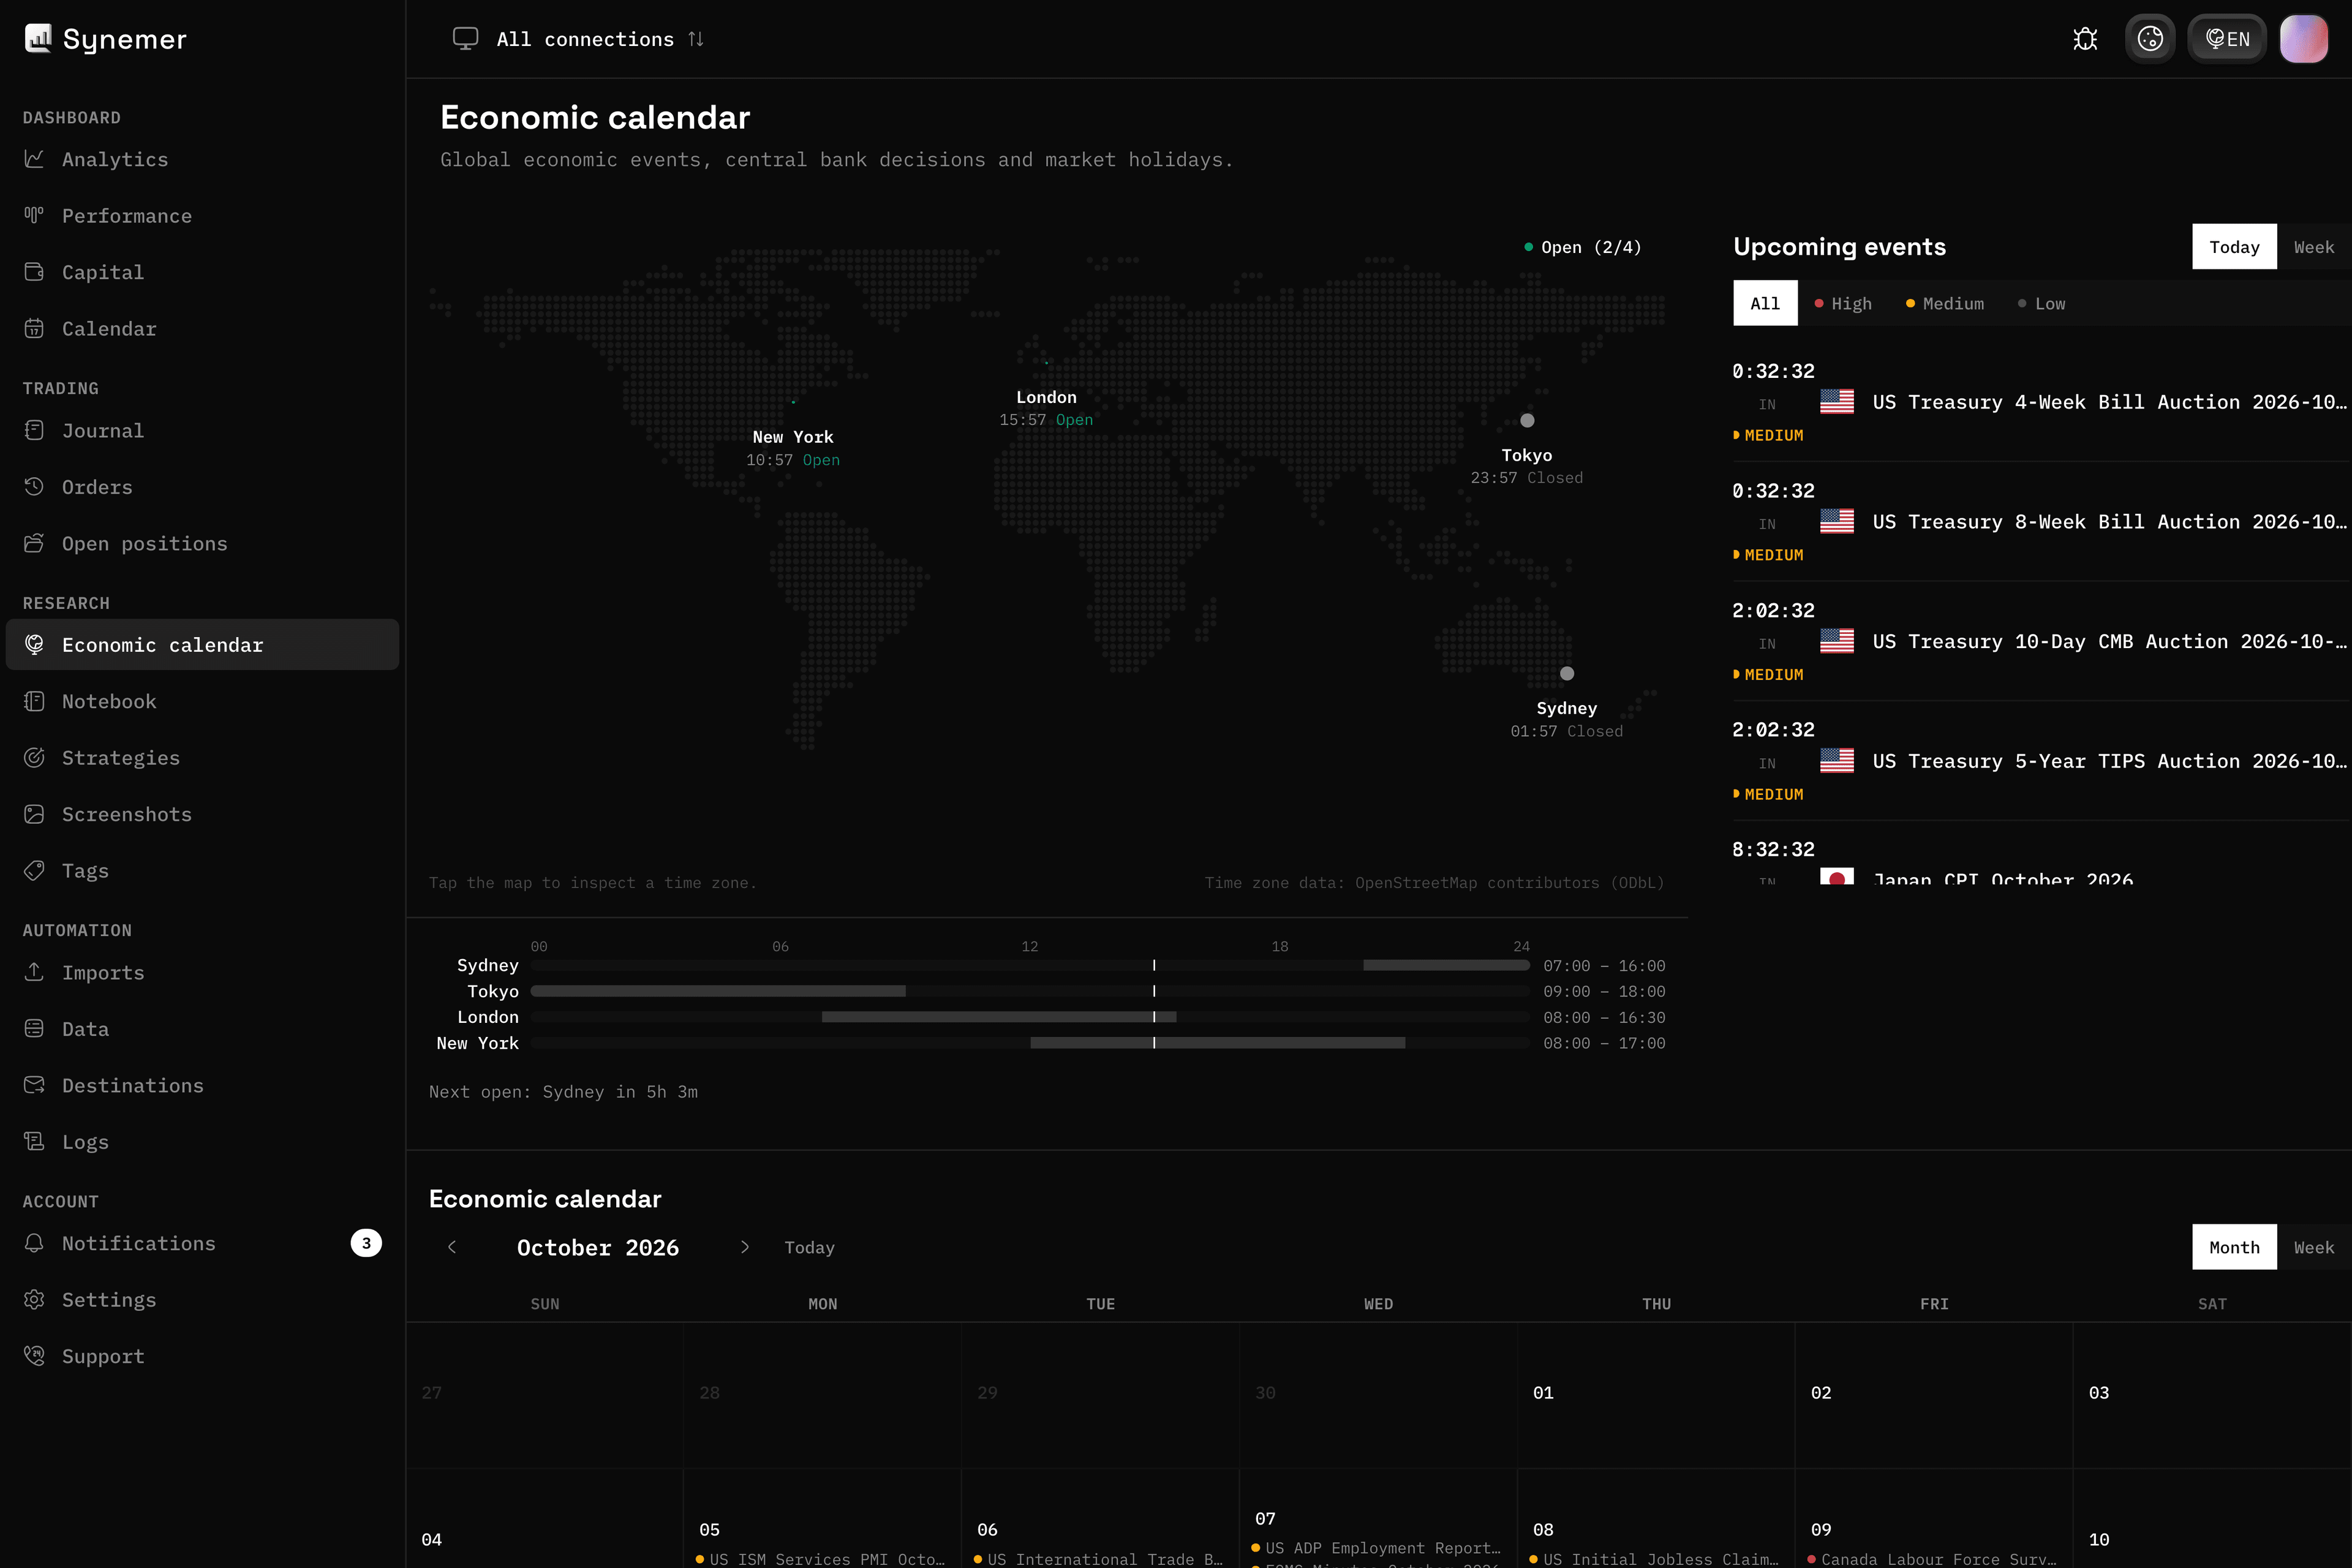Open the Open positions page
This screenshot has width=2352, height=1568.
tap(202, 544)
